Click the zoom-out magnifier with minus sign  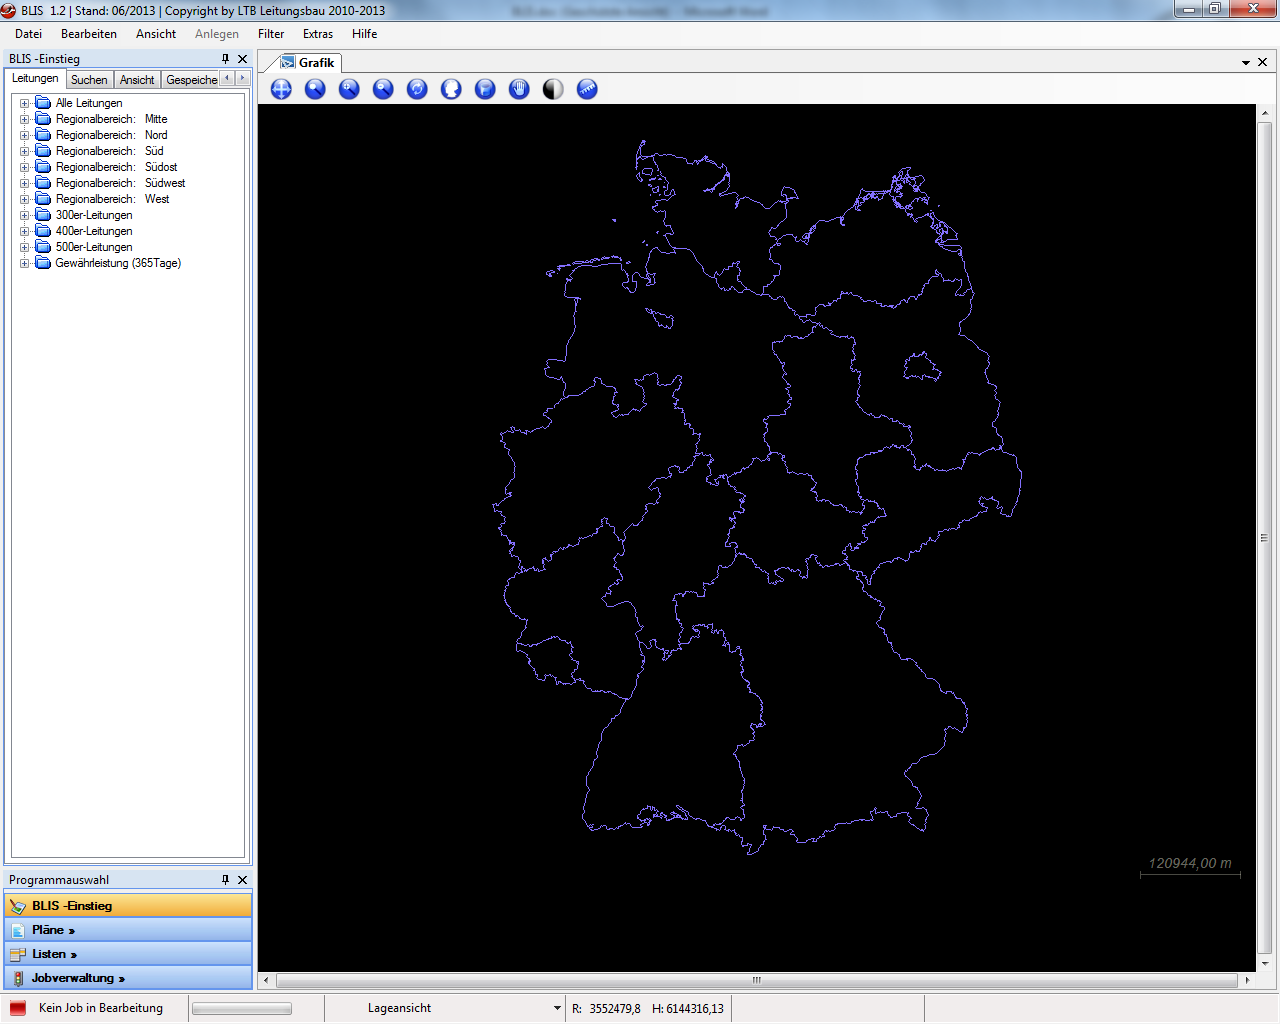(383, 89)
